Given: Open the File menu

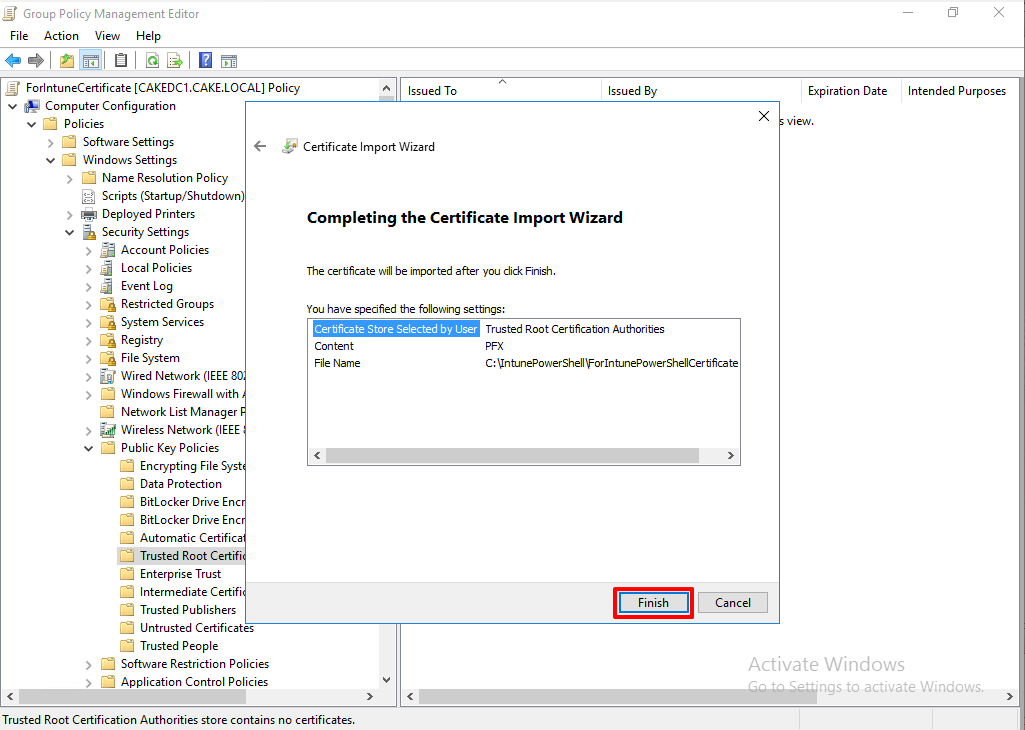Looking at the screenshot, I should (x=19, y=36).
